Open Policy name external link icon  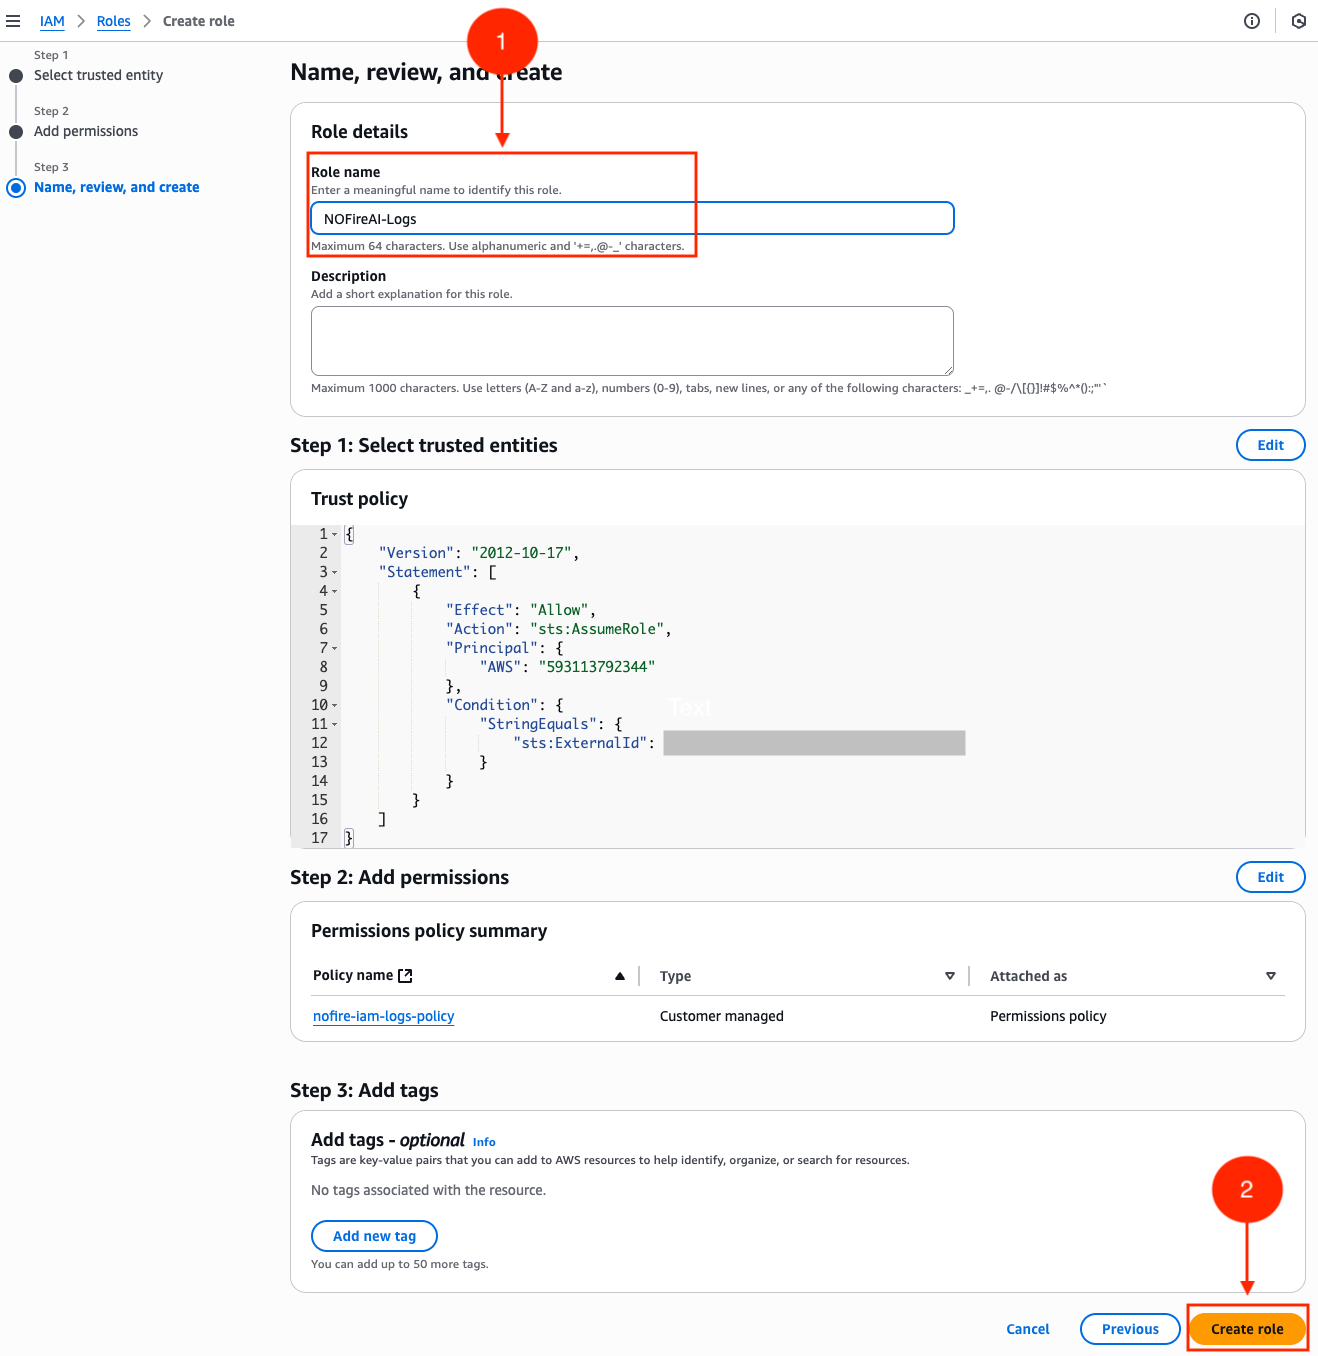click(x=405, y=976)
